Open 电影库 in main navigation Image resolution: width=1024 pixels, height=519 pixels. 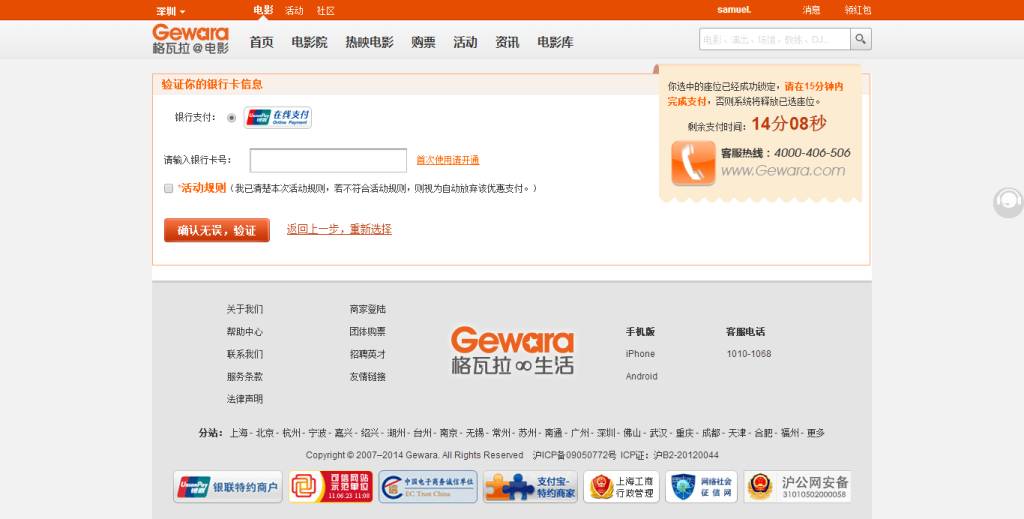click(x=556, y=42)
